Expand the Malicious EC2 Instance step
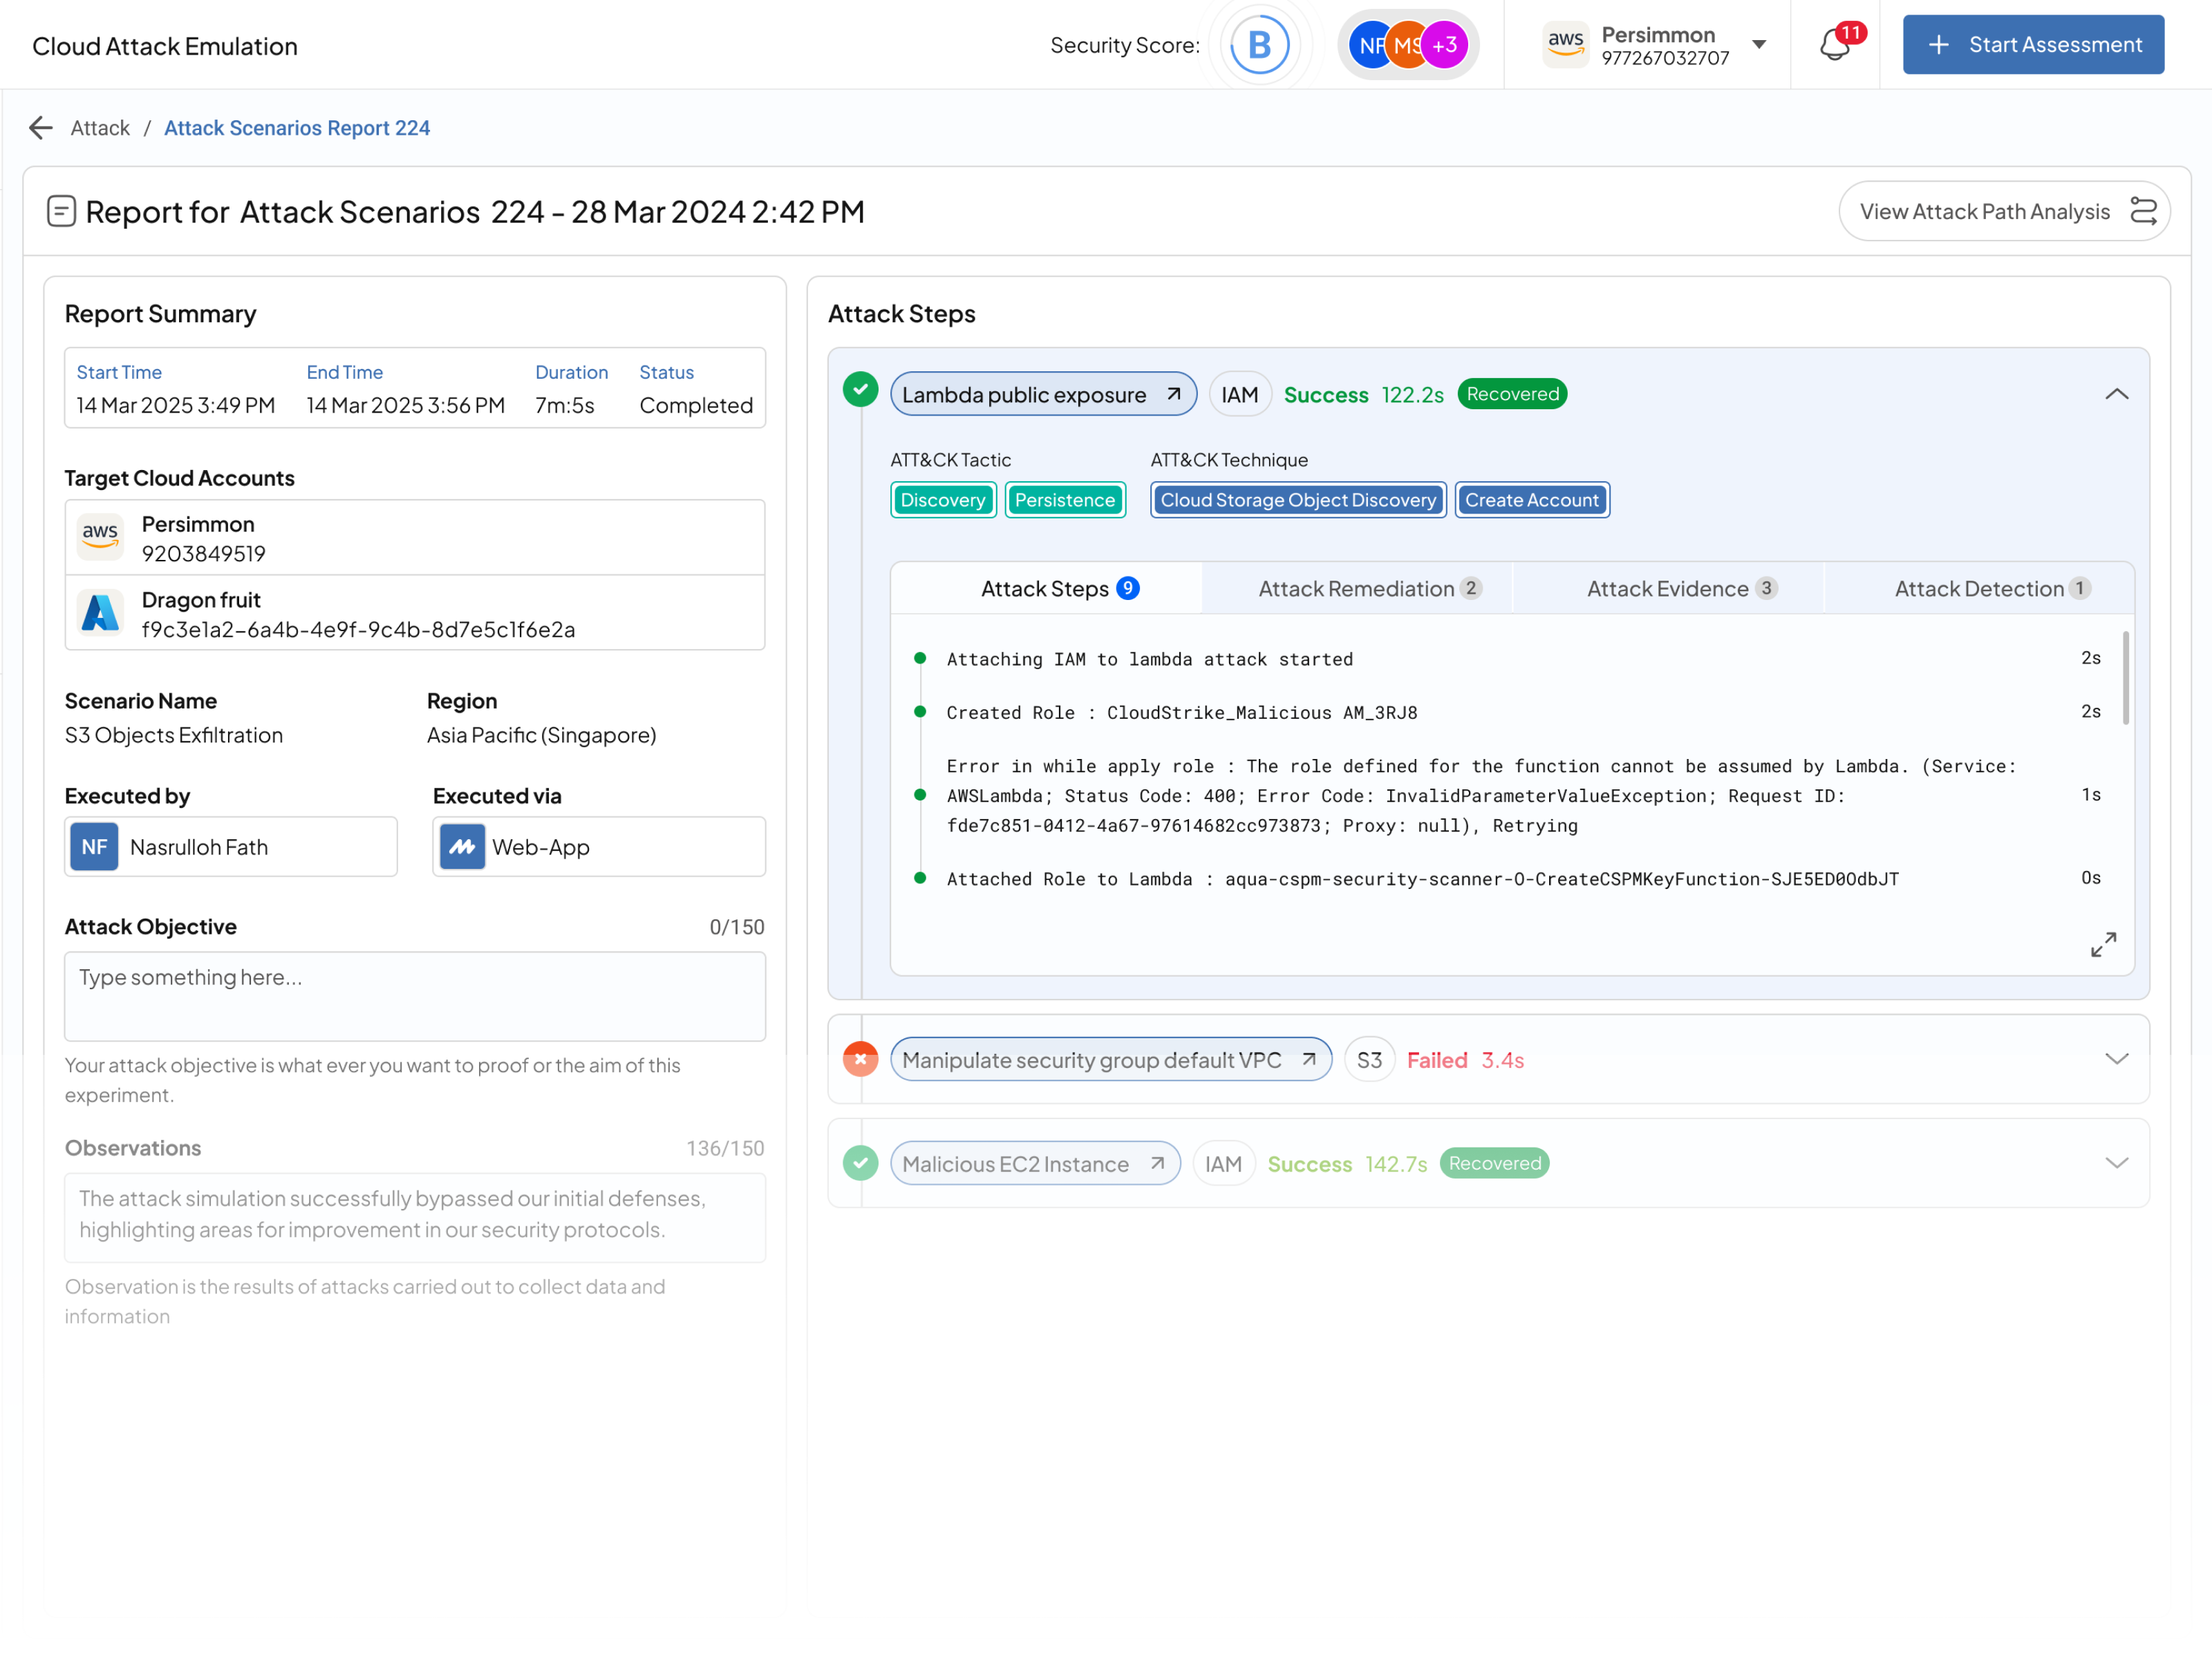Screen dimensions: 2212x1659 (x=2116, y=1163)
